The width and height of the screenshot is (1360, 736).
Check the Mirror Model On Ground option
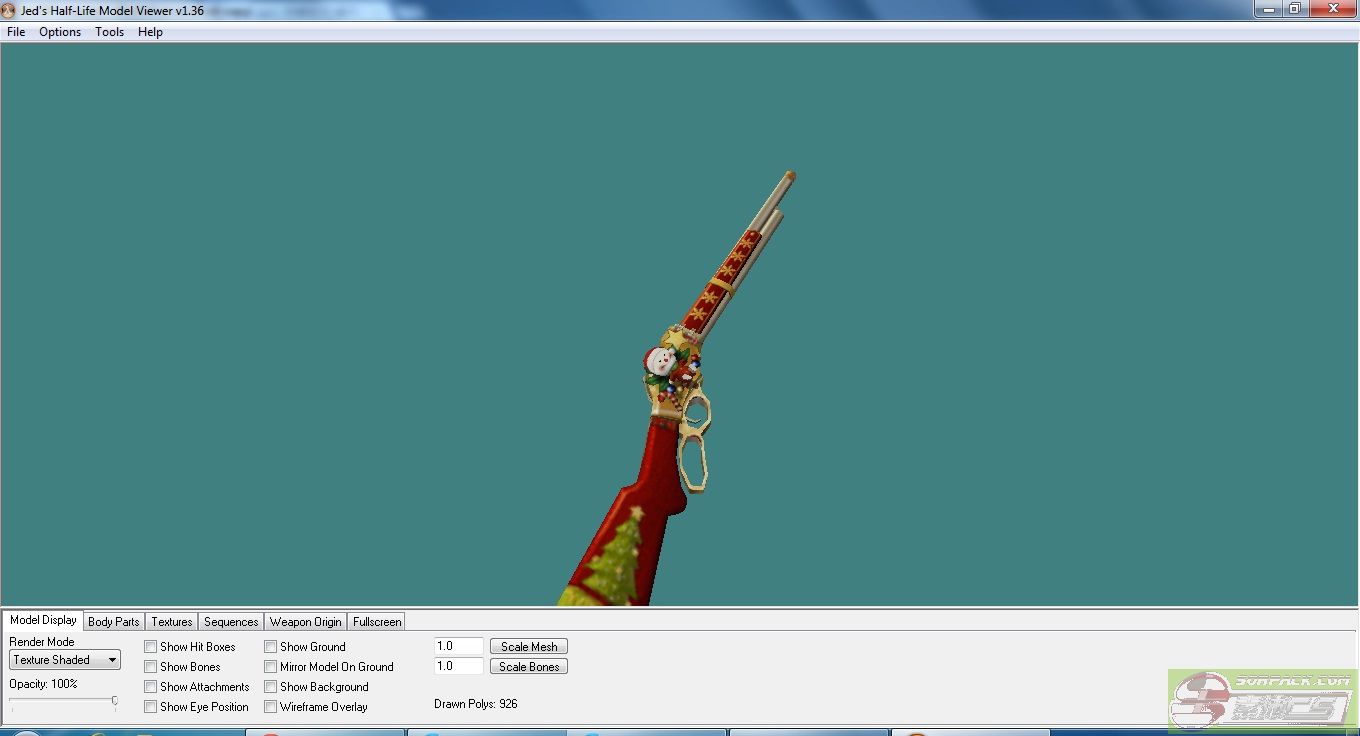[271, 667]
